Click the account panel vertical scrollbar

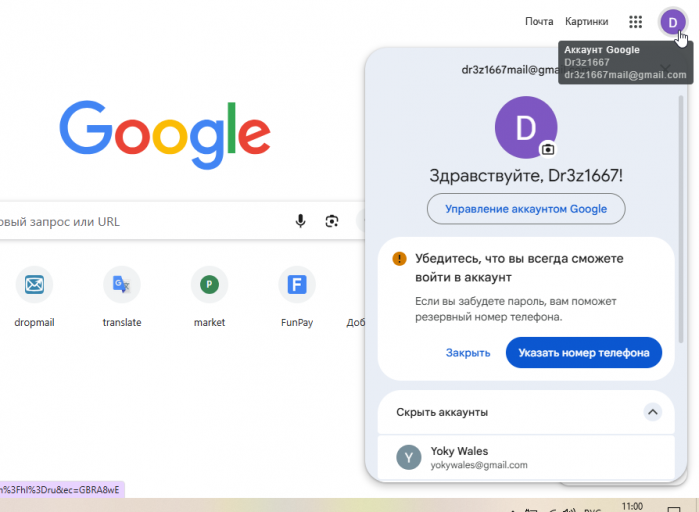tap(681, 219)
